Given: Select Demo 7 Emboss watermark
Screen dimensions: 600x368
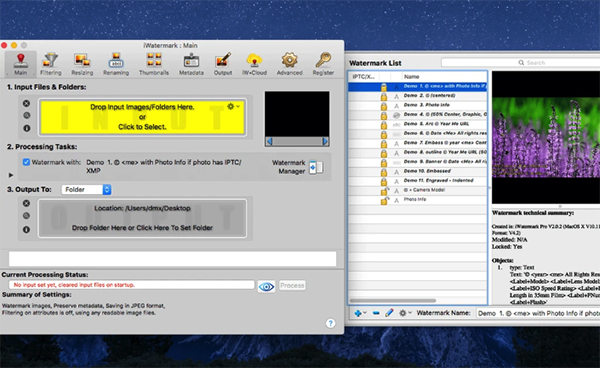Looking at the screenshot, I should pyautogui.click(x=418, y=143).
